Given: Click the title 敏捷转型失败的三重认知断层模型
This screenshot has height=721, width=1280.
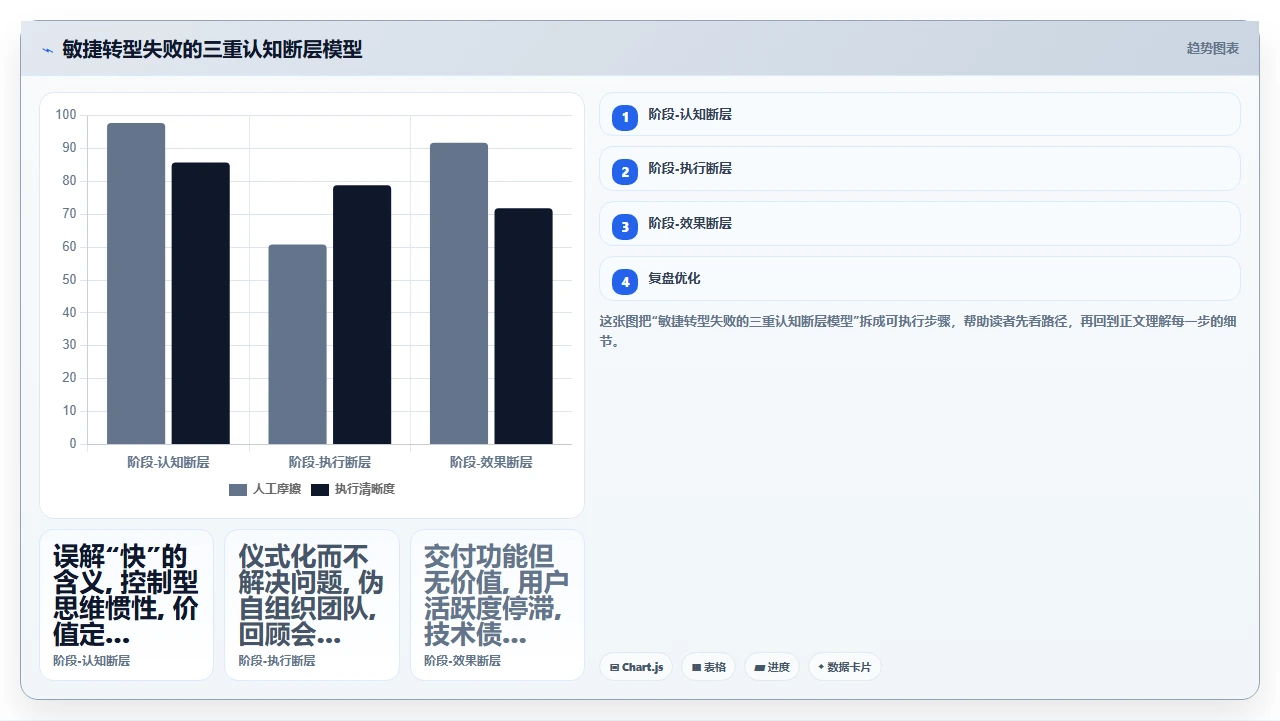Looking at the screenshot, I should 212,49.
